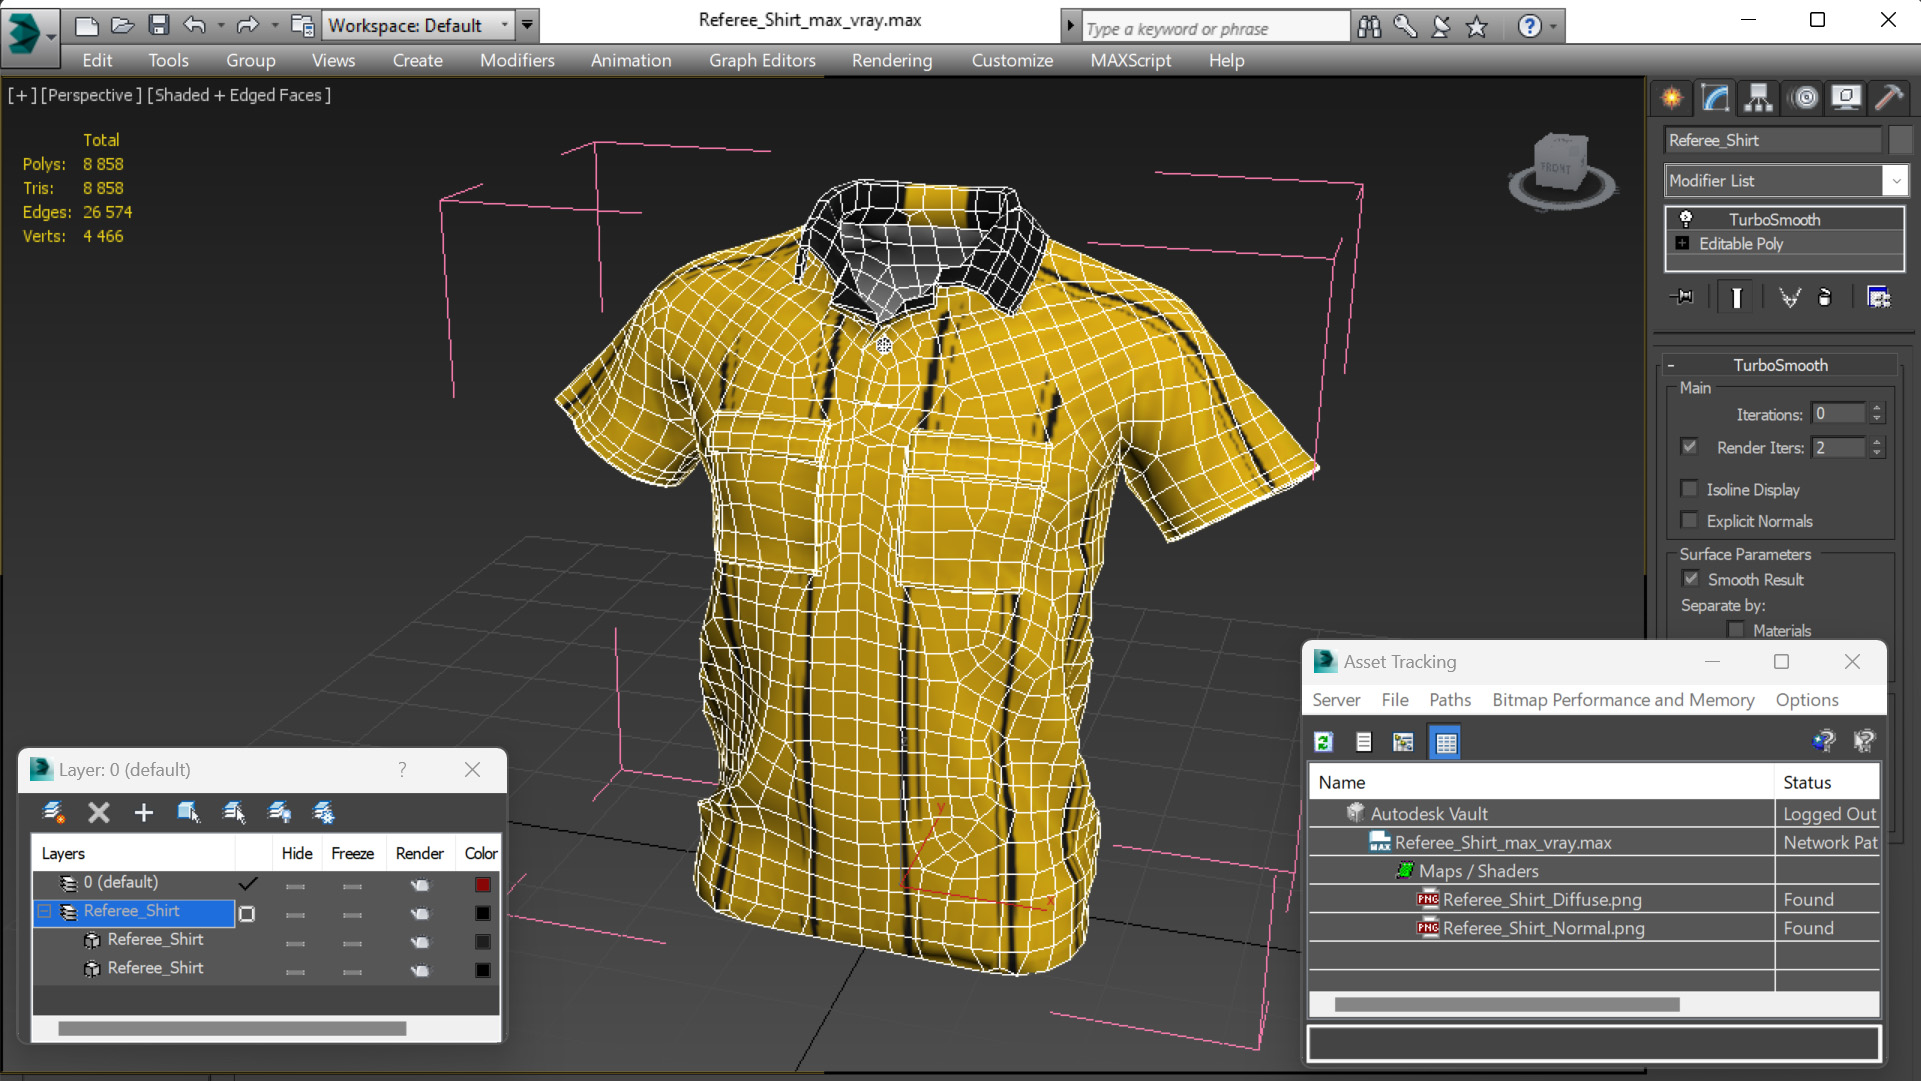The image size is (1921, 1081).
Task: Open Bitmap Performance and Memory menu
Action: tap(1623, 700)
